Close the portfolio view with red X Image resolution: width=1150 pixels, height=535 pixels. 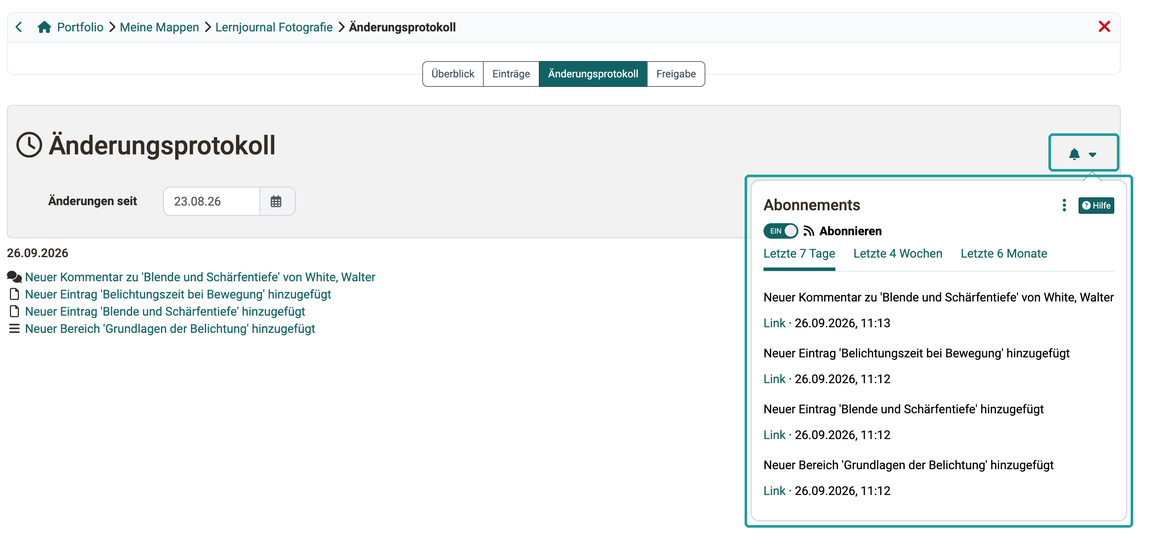point(1105,27)
